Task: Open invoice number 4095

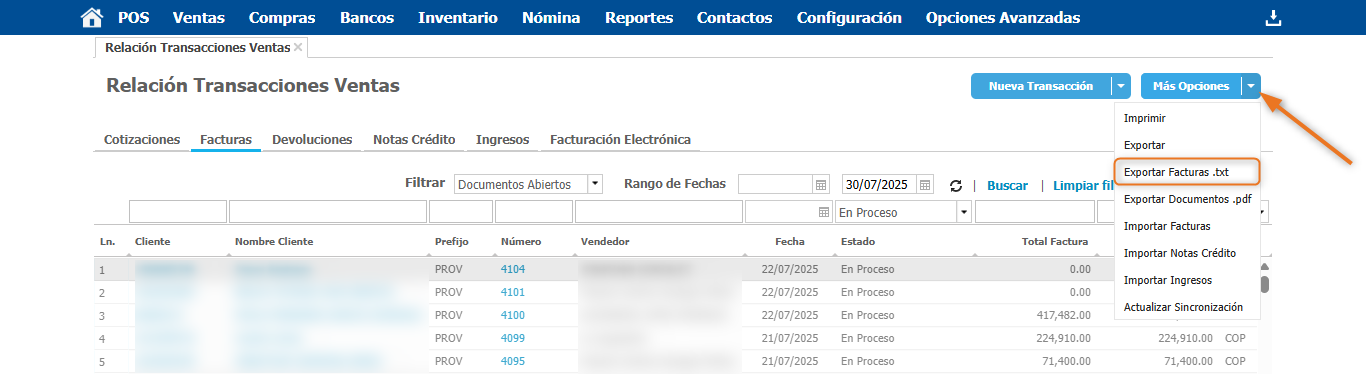Action: pos(513,362)
